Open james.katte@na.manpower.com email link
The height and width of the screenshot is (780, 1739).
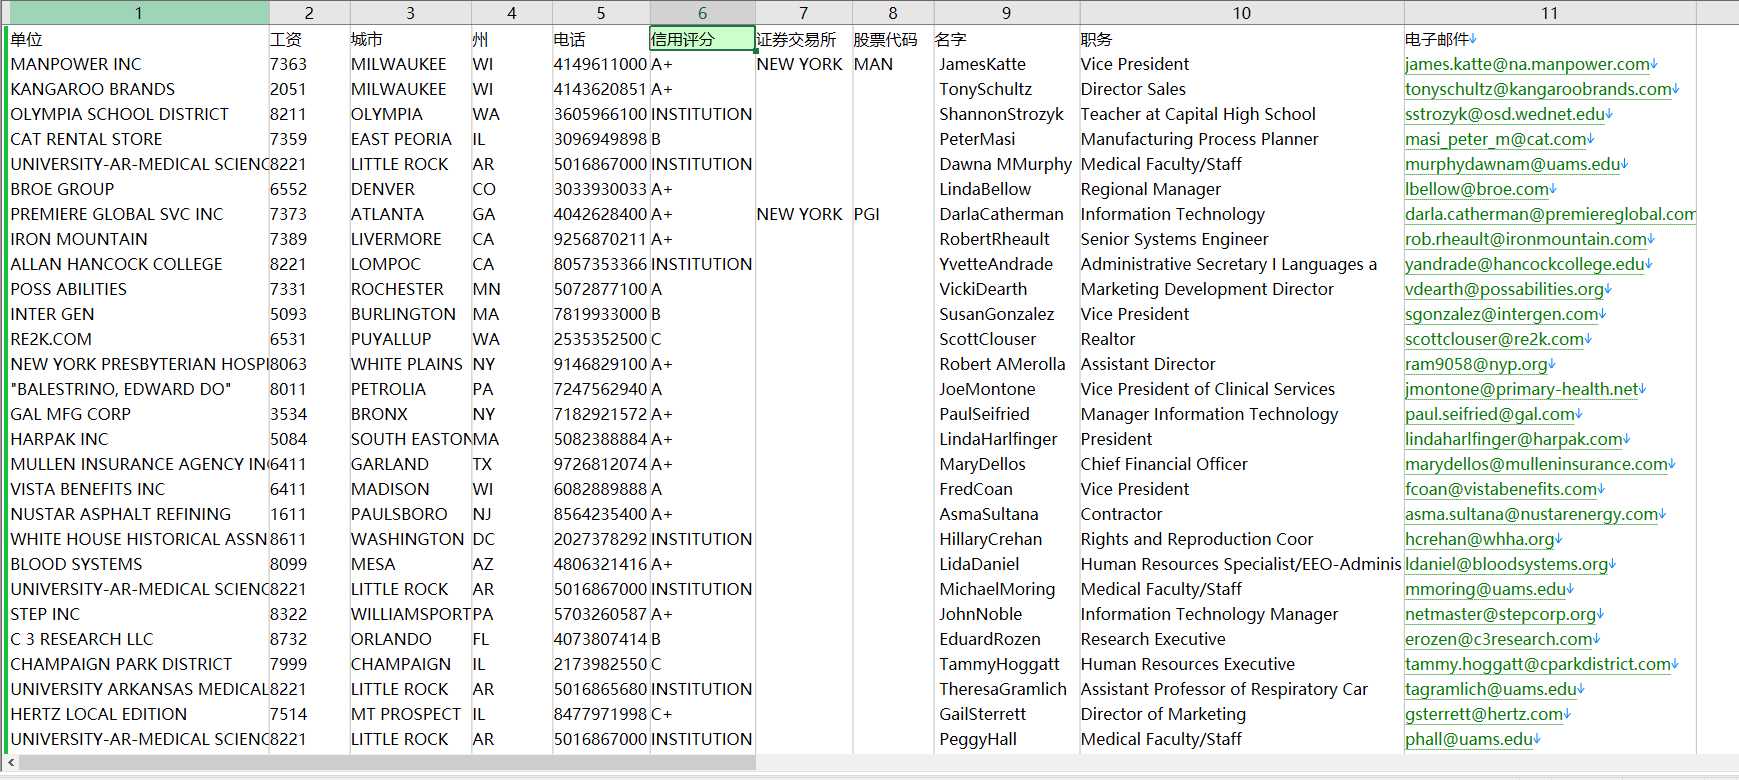(1527, 64)
